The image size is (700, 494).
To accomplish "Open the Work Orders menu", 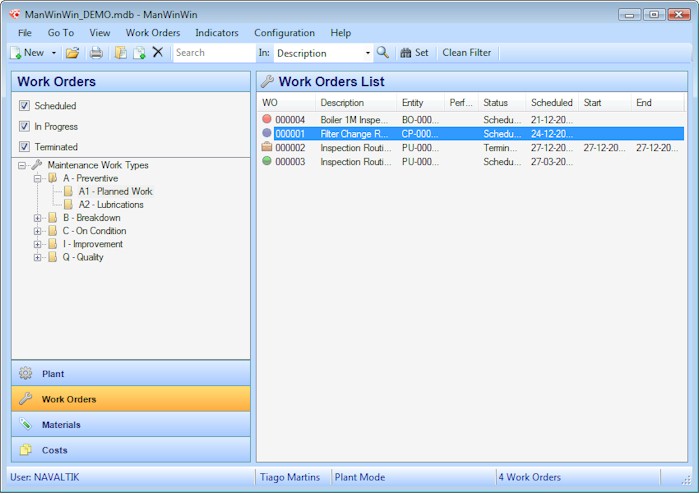I will coord(153,33).
